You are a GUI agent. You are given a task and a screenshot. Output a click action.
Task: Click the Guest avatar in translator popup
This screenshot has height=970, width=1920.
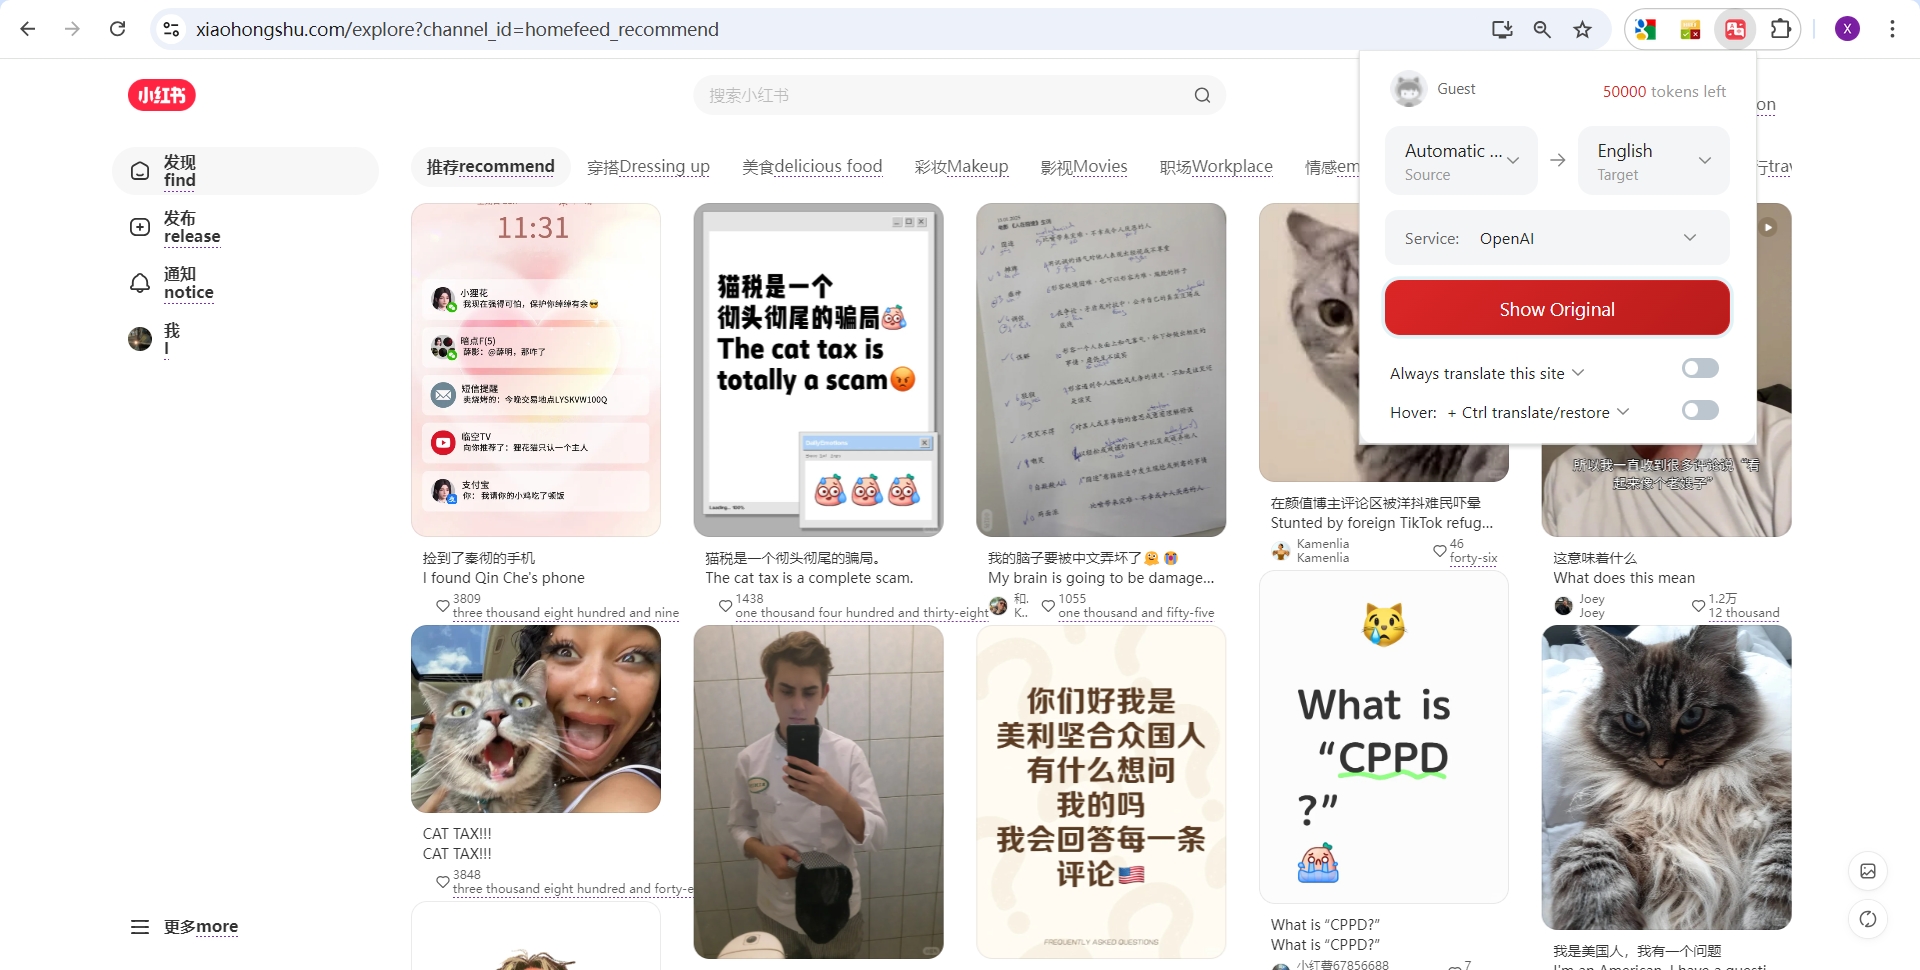[x=1408, y=89]
